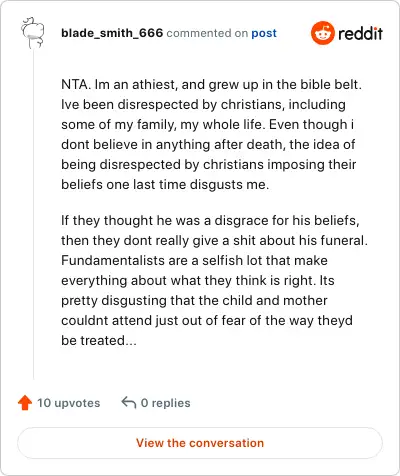
Task: Click the "NTA." verdict text
Action: [x=76, y=84]
